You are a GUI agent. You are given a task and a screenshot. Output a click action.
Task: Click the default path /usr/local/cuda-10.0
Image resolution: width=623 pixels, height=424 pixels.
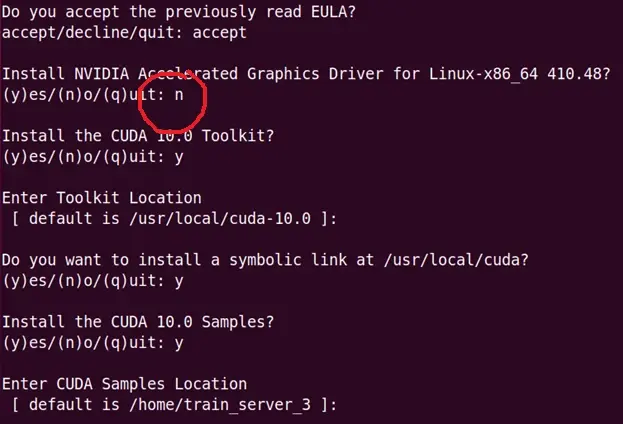click(x=220, y=219)
